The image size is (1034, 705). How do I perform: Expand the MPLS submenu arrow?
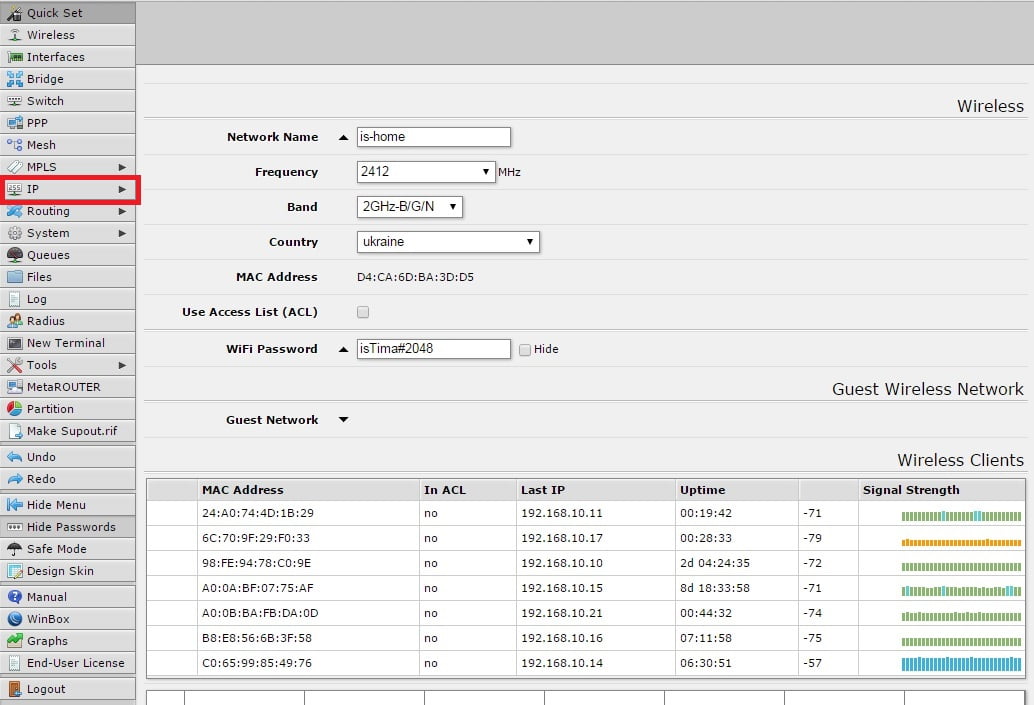coord(122,167)
